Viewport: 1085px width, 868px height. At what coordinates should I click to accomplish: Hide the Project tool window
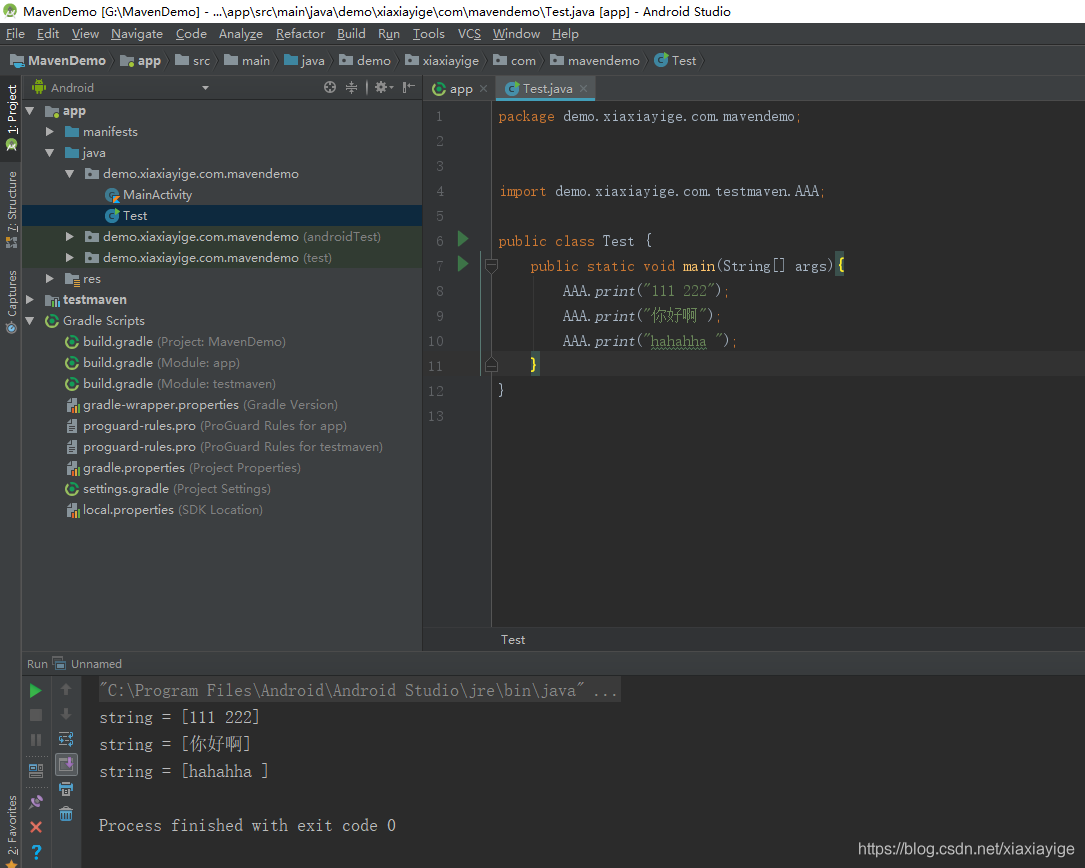click(409, 87)
